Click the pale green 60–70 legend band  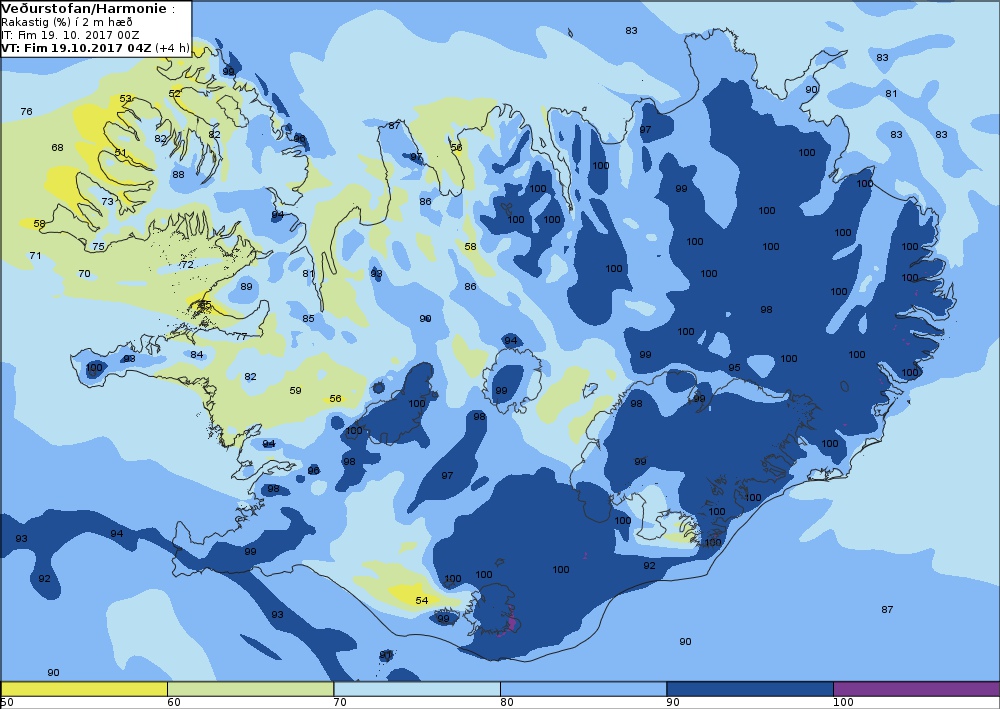250,689
